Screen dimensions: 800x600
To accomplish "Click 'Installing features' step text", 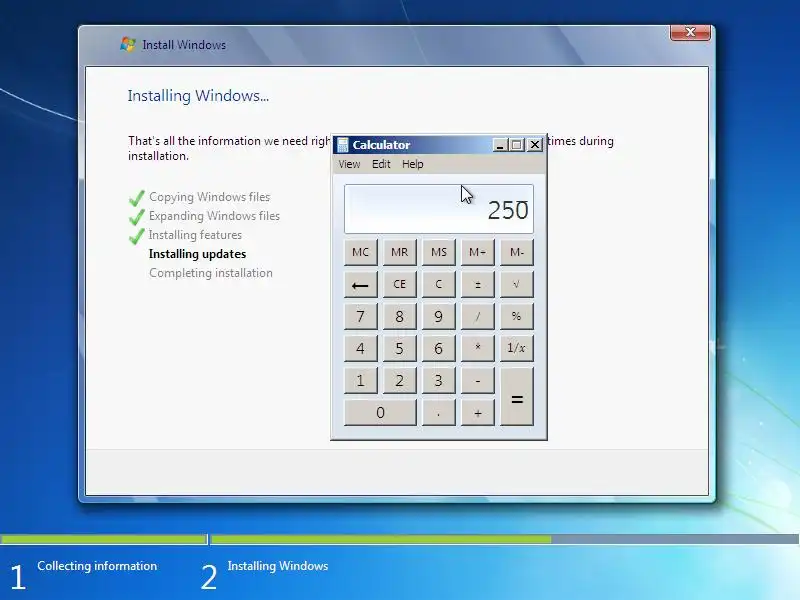I will pyautogui.click(x=195, y=235).
